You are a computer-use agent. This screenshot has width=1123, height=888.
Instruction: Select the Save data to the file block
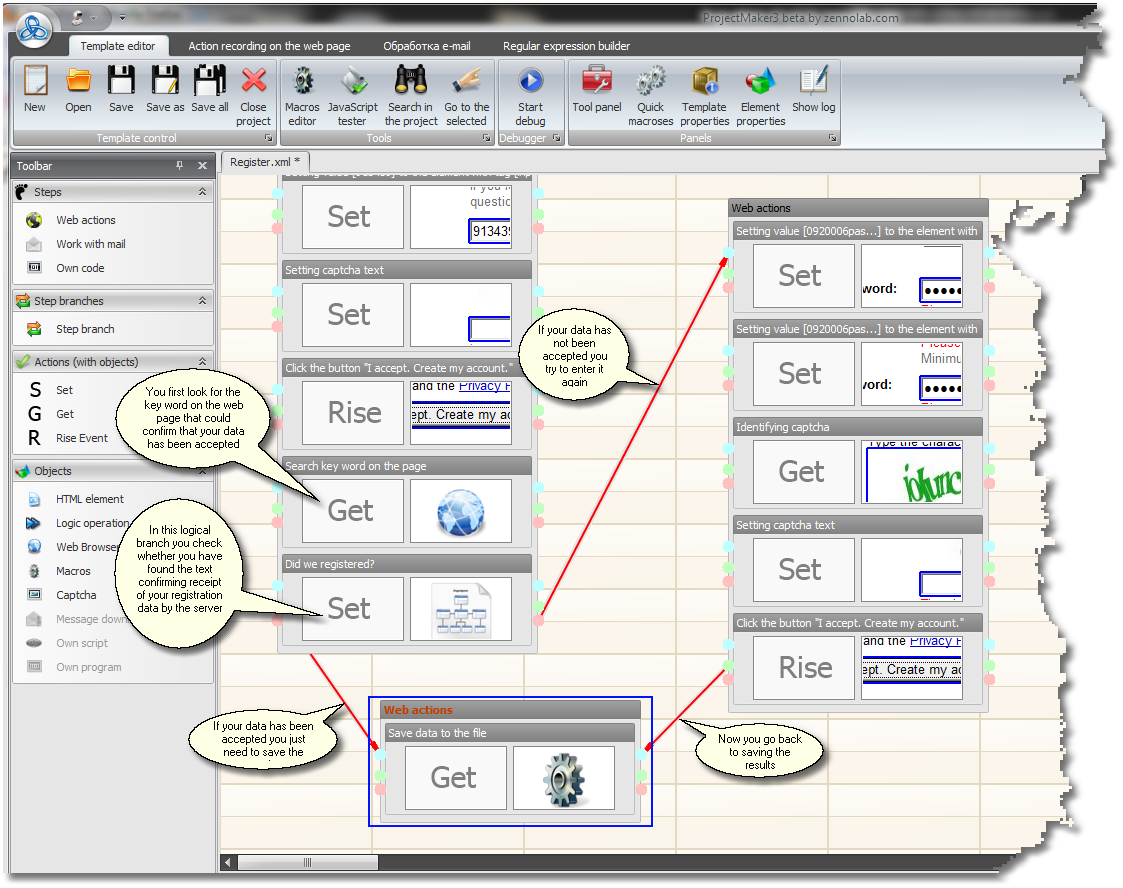coord(510,733)
